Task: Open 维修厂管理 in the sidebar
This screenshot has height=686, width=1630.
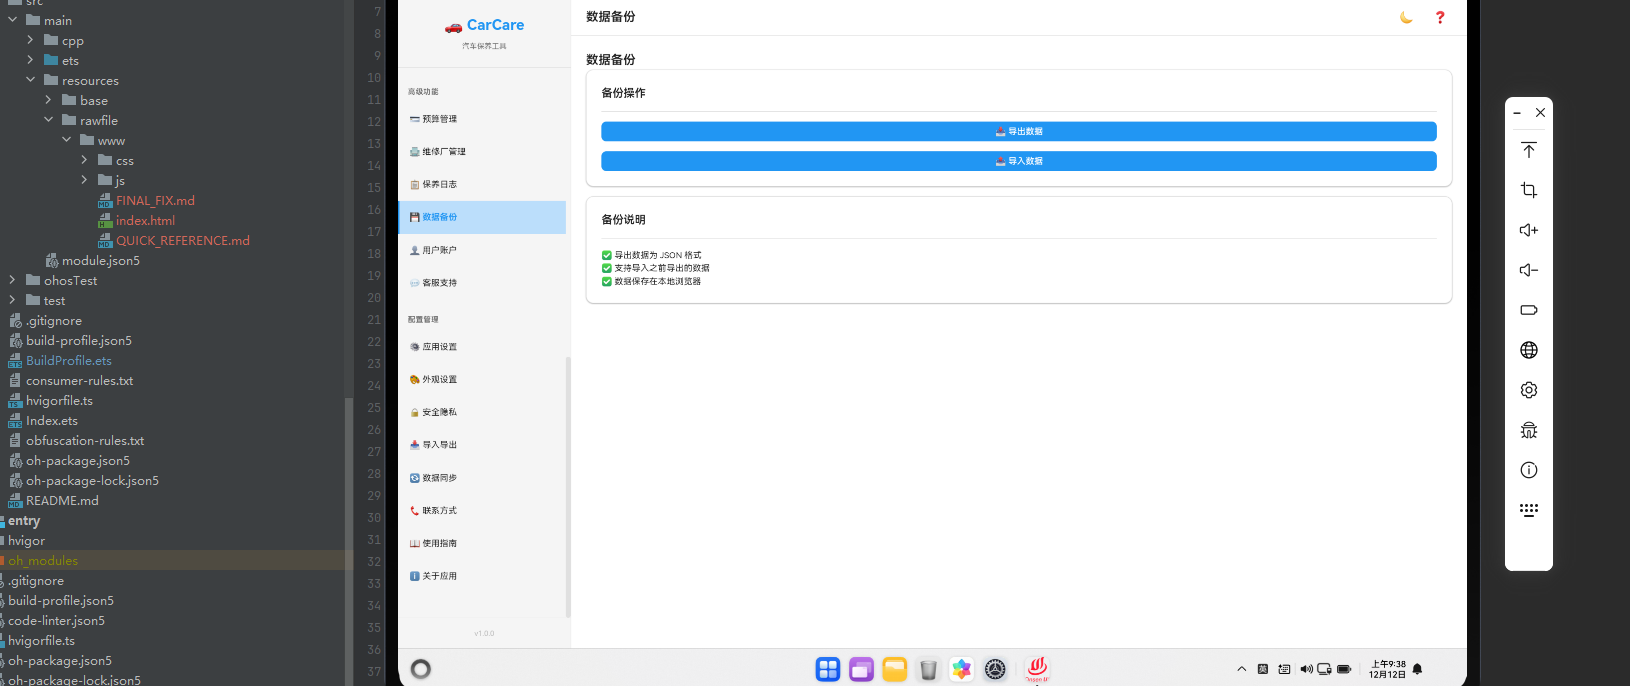Action: click(x=482, y=152)
